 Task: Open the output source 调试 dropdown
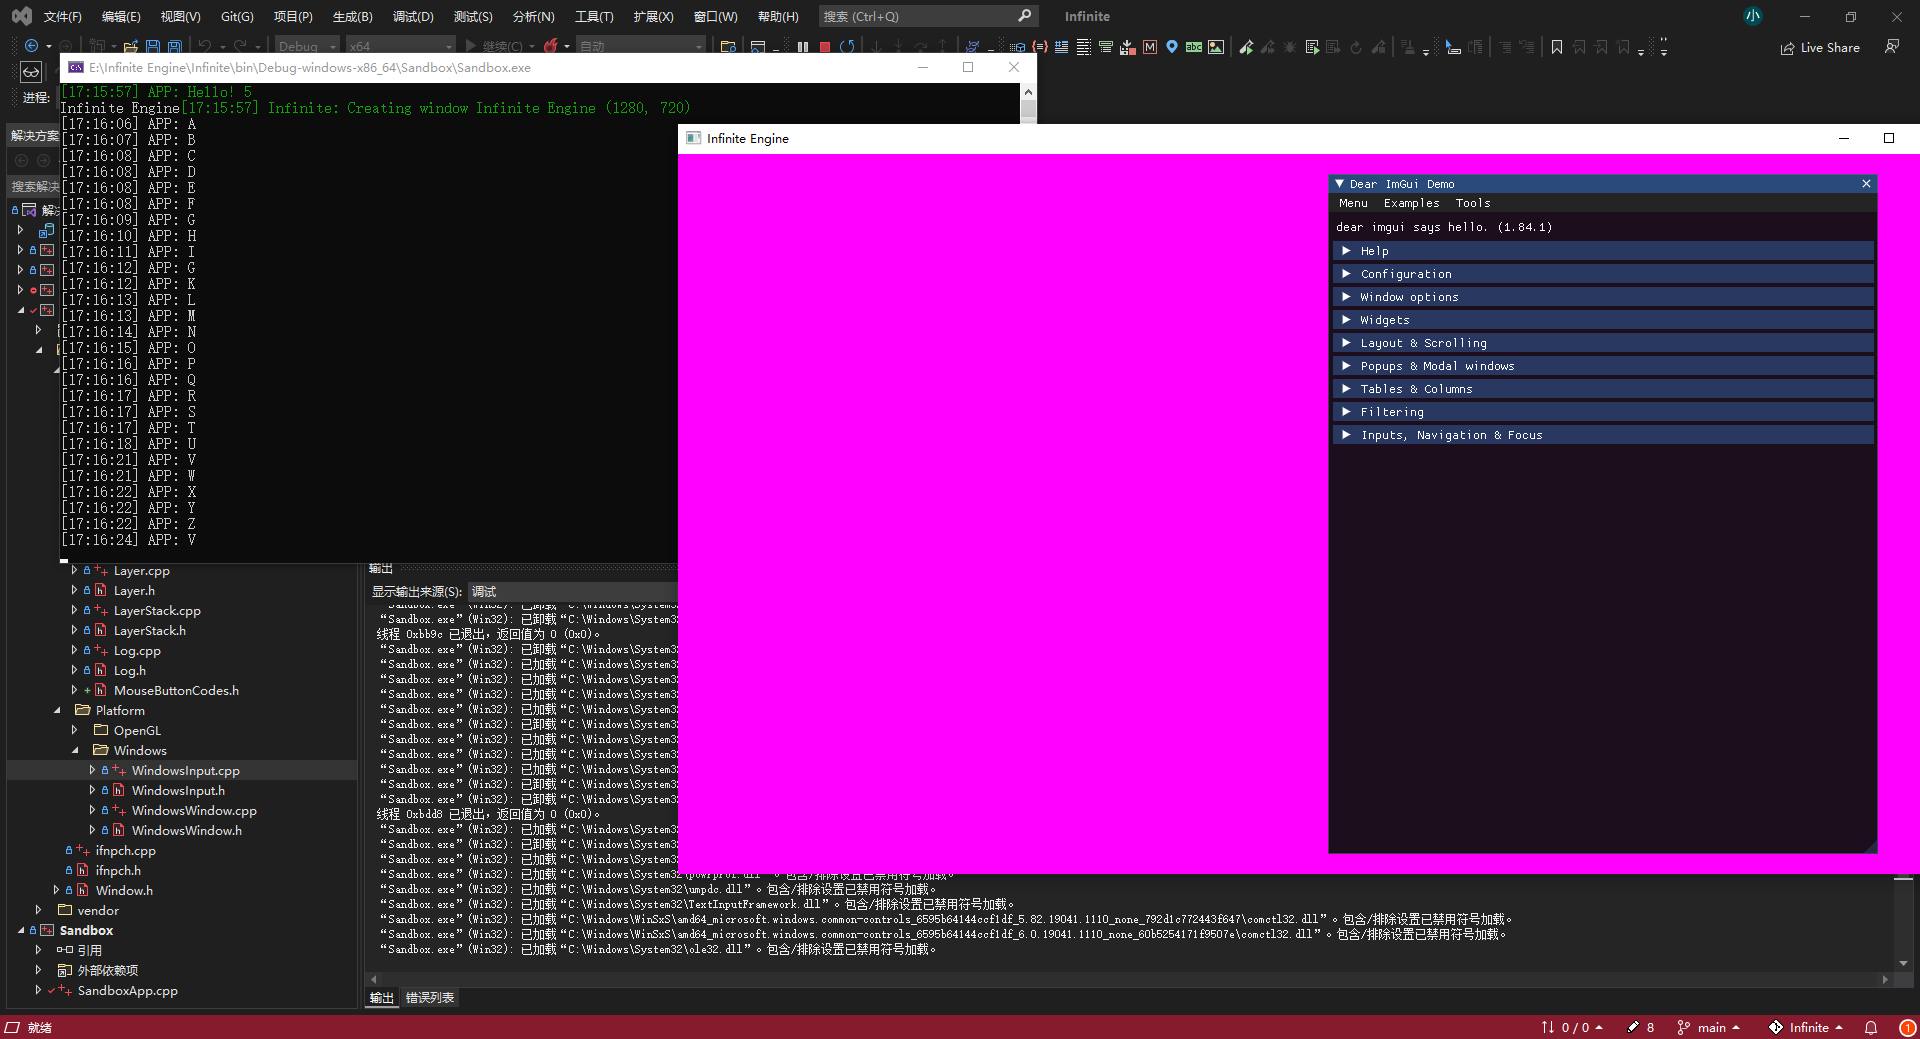click(573, 591)
